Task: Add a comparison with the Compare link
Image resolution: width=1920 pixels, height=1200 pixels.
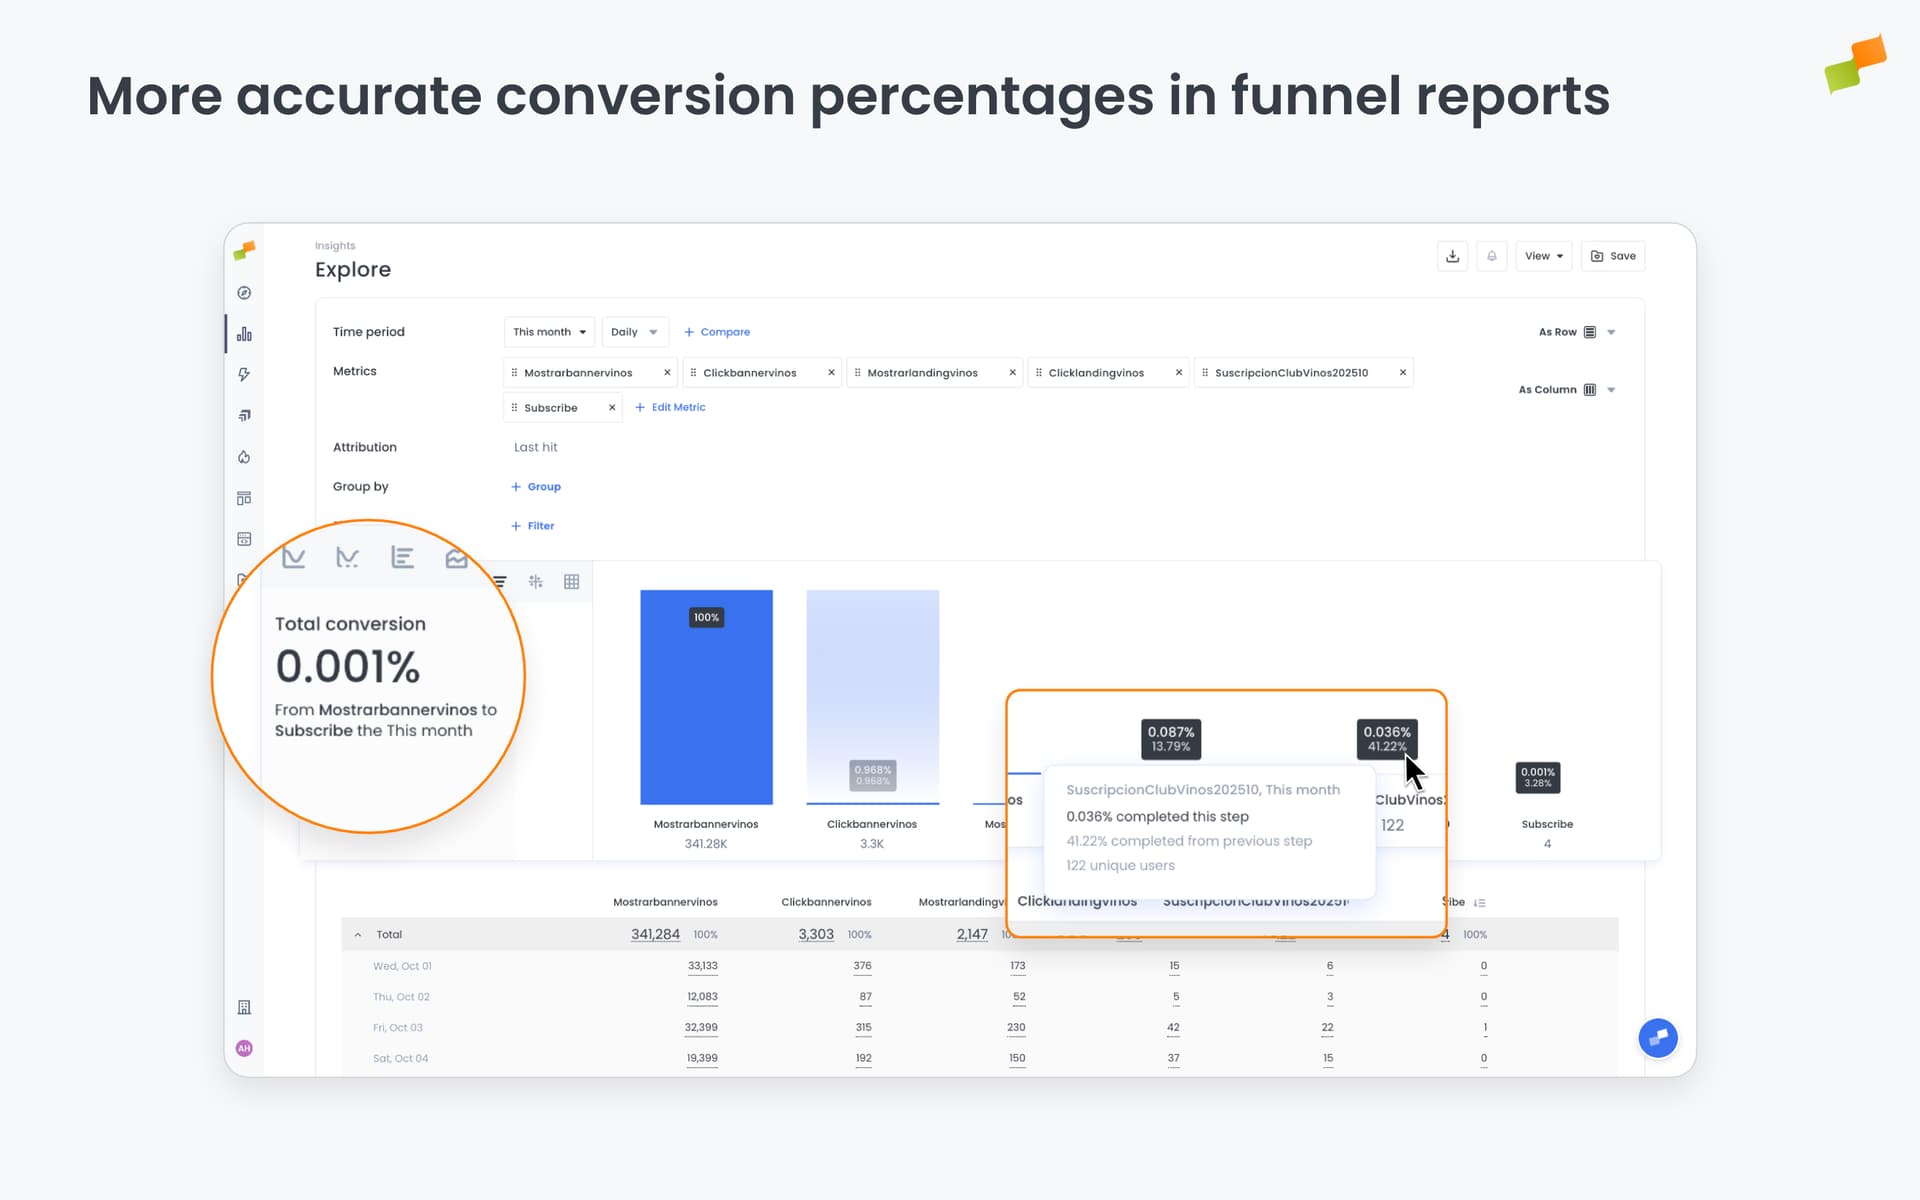Action: point(716,331)
